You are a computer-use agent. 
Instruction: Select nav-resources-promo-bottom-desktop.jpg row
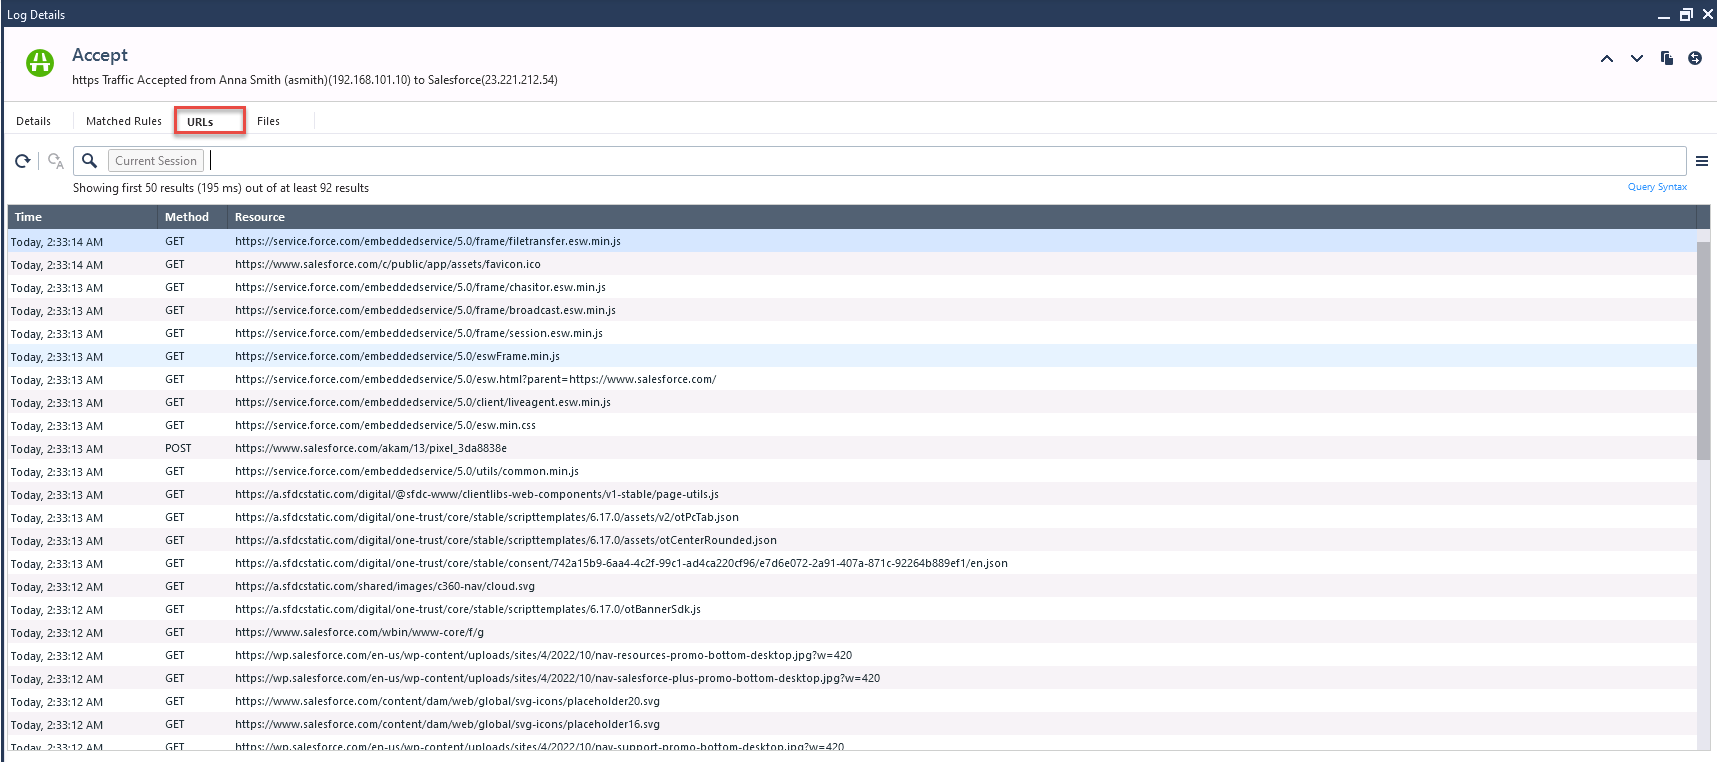click(852, 655)
